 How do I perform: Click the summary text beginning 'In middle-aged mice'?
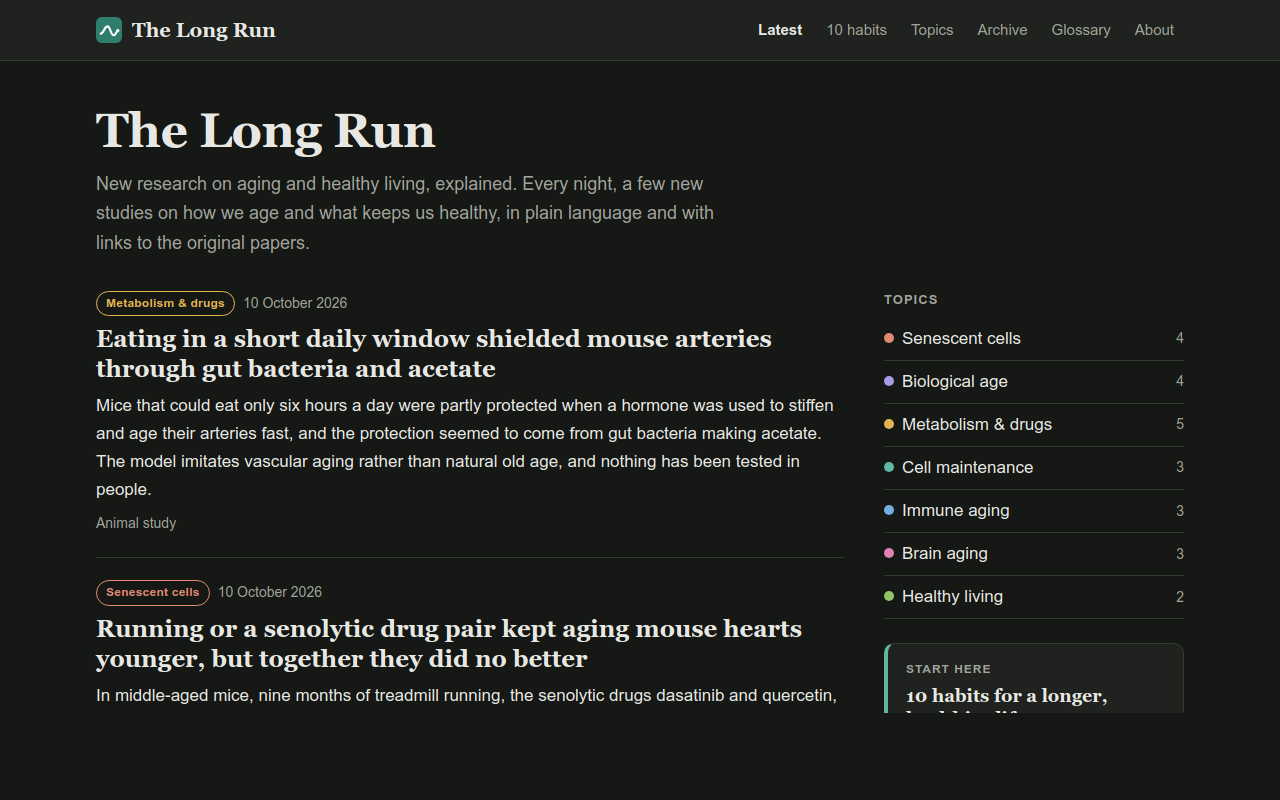point(466,695)
